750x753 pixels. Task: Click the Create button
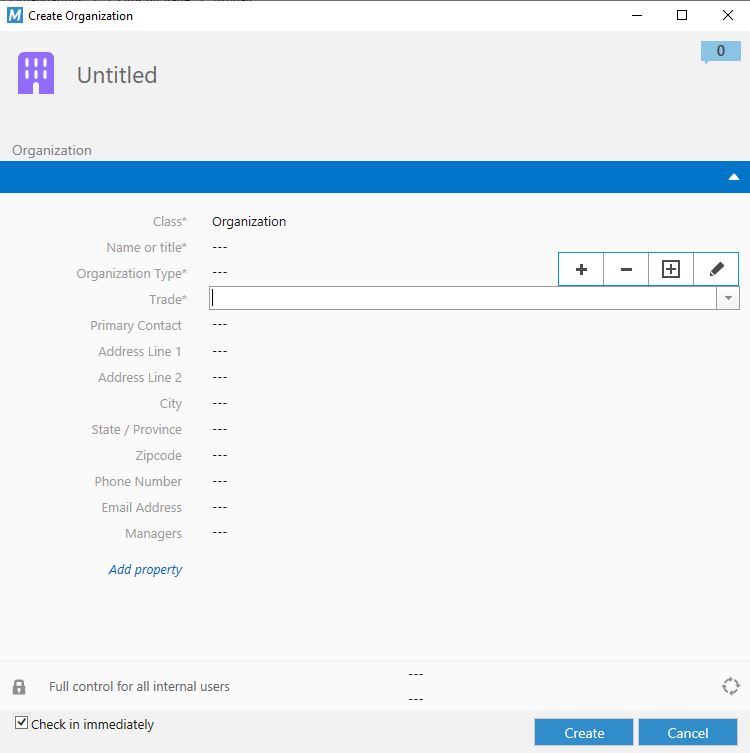584,733
